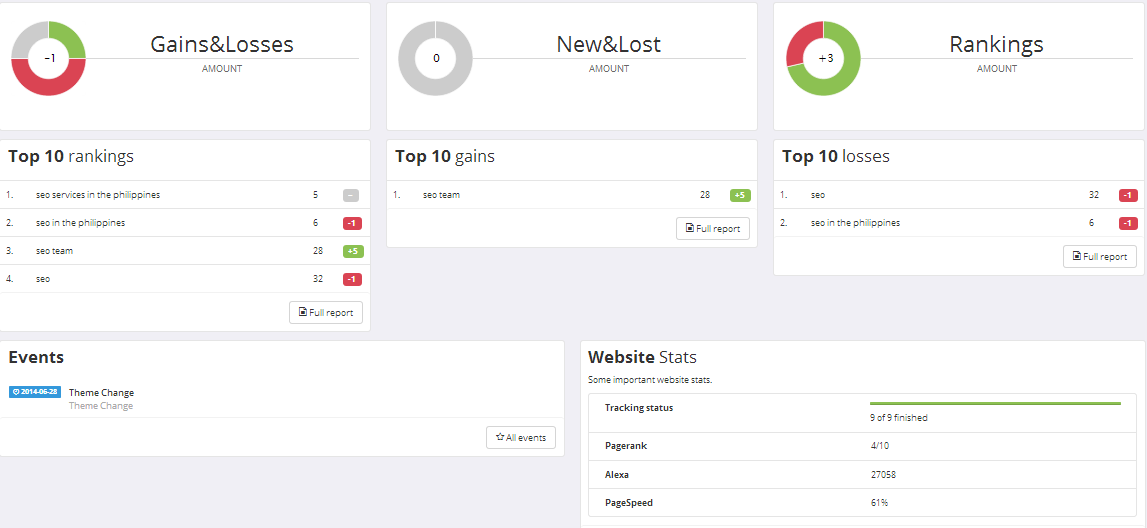
Task: Click +5 badge in Top 10 gains
Action: (740, 195)
